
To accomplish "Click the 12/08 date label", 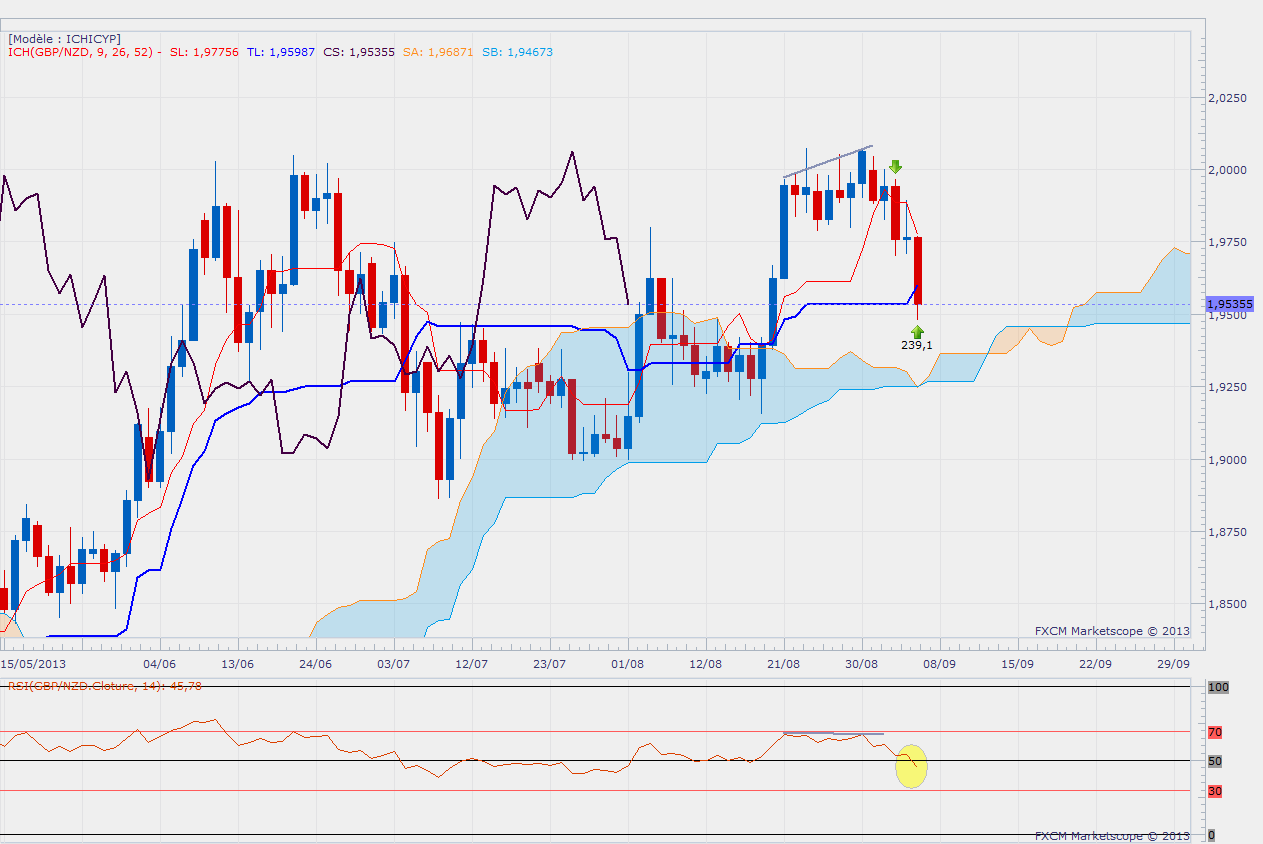I will click(705, 663).
